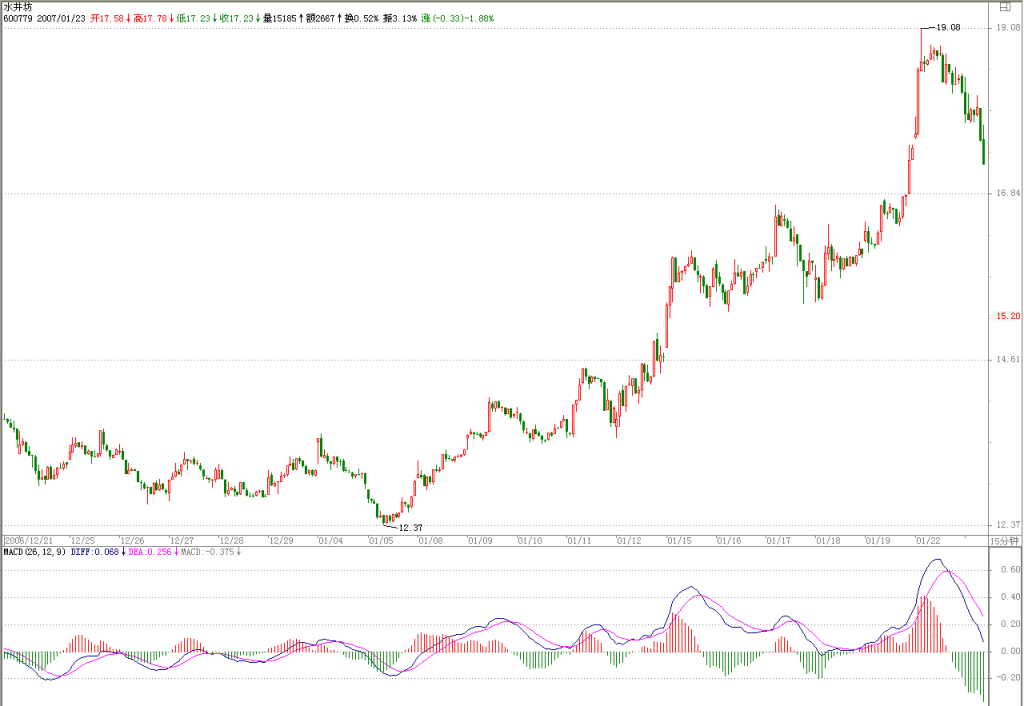Click the 01/05 date on the time axis

click(381, 541)
